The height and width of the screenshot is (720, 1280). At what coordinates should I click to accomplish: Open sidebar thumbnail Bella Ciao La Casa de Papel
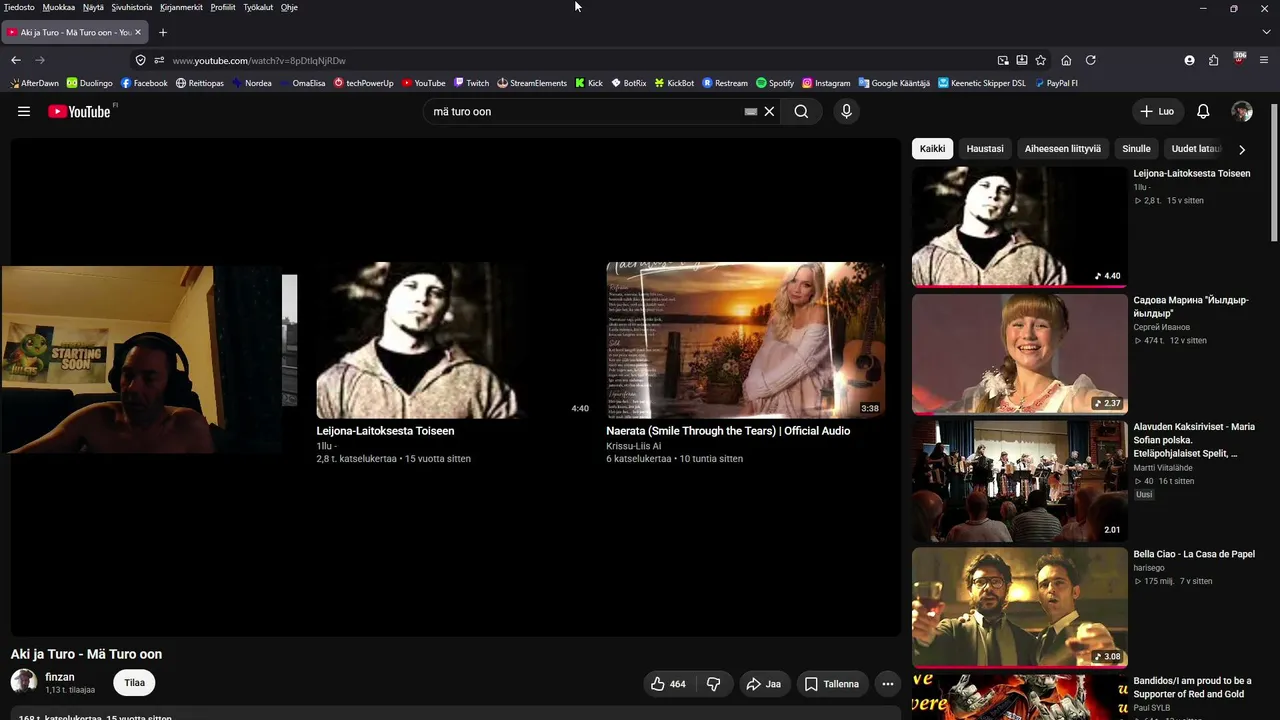(1019, 607)
